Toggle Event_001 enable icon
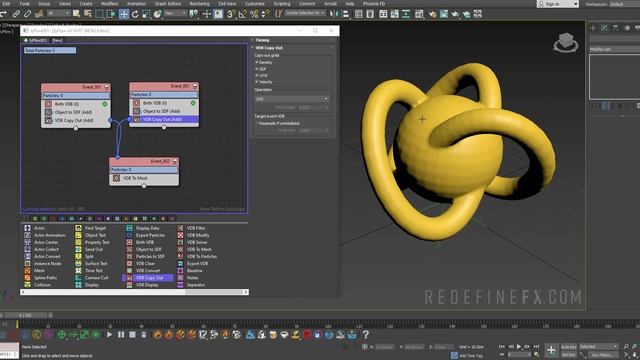 [107, 87]
